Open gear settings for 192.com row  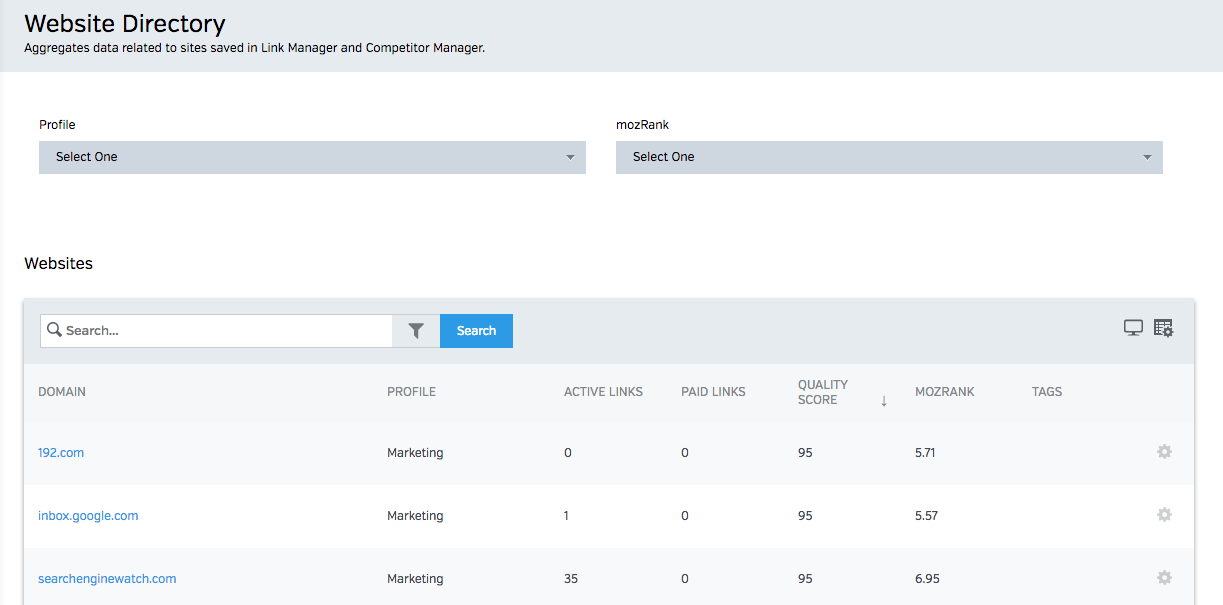1164,452
